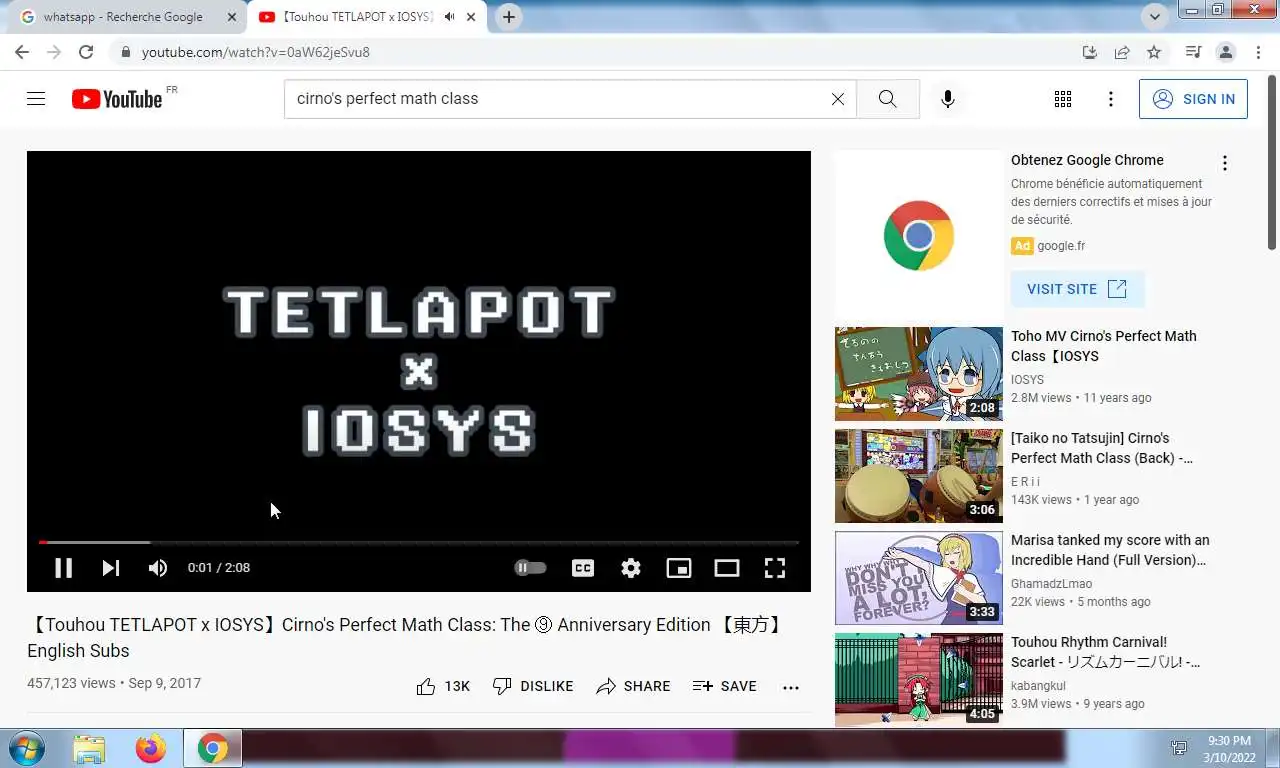This screenshot has width=1280, height=768.
Task: Switch to theater mode
Action: point(727,568)
